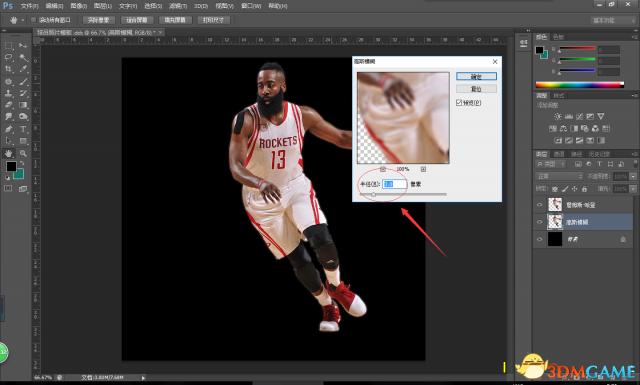Change screen mode from toolbox

point(23,189)
